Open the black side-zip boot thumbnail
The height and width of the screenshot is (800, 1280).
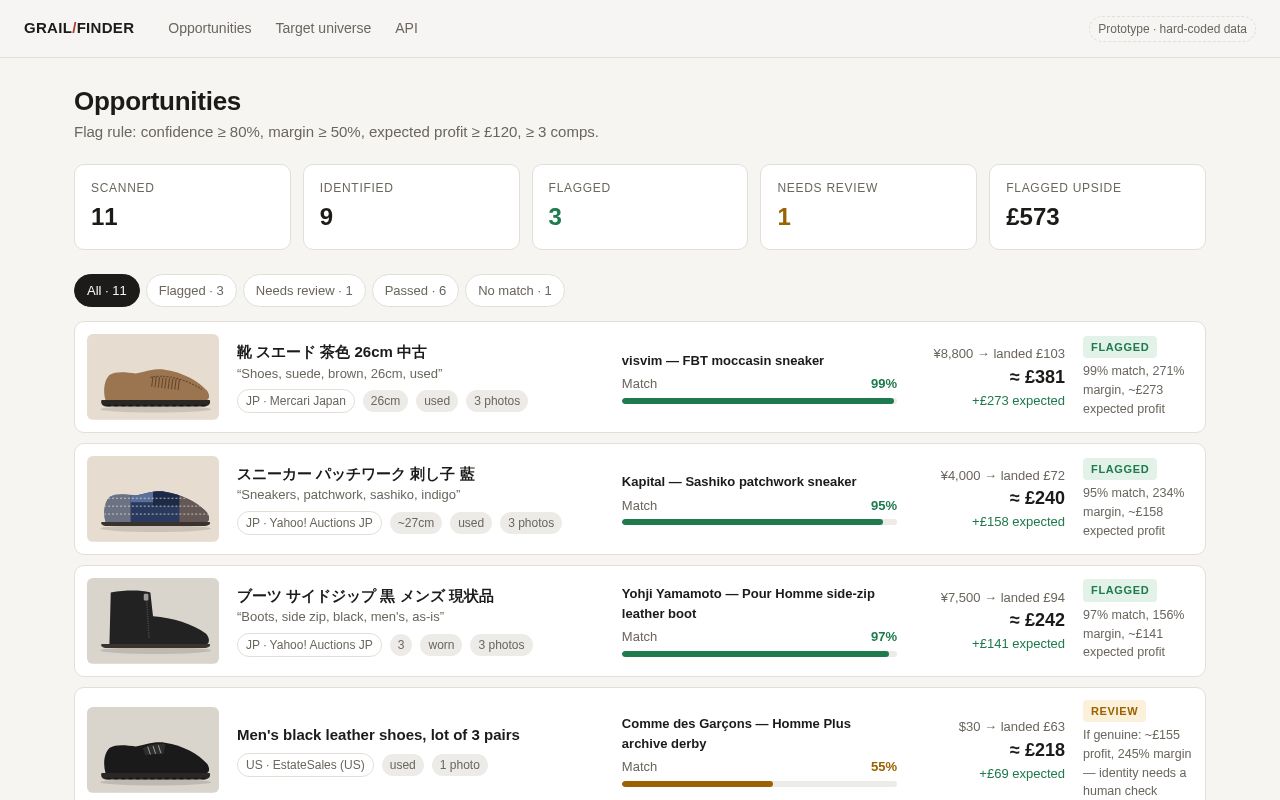point(153,621)
